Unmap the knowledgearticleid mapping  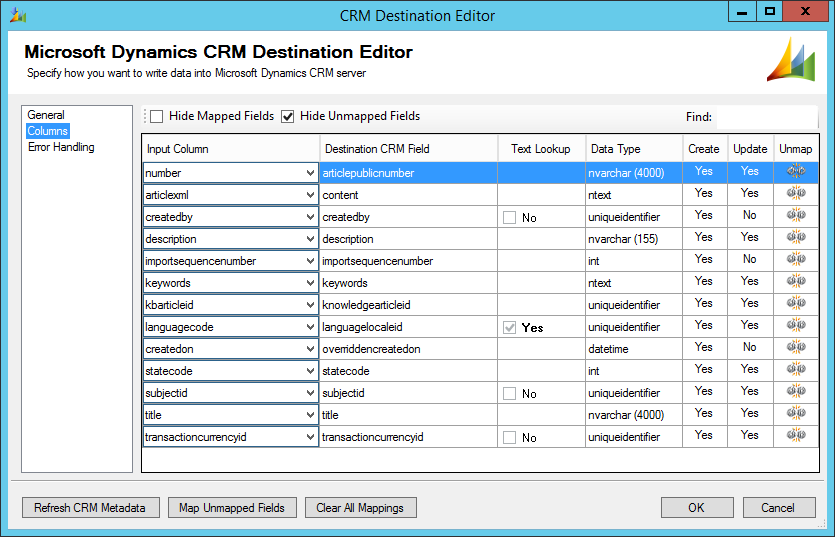(796, 303)
